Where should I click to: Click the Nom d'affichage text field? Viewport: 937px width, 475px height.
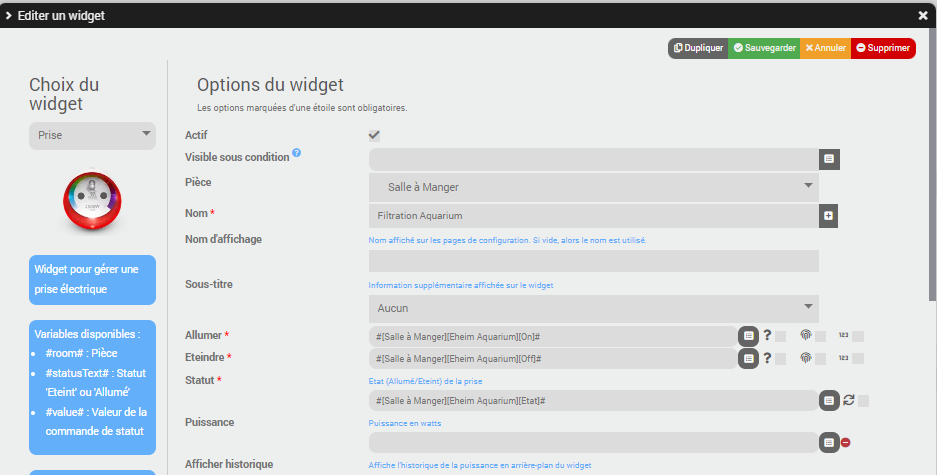pyautogui.click(x=594, y=261)
